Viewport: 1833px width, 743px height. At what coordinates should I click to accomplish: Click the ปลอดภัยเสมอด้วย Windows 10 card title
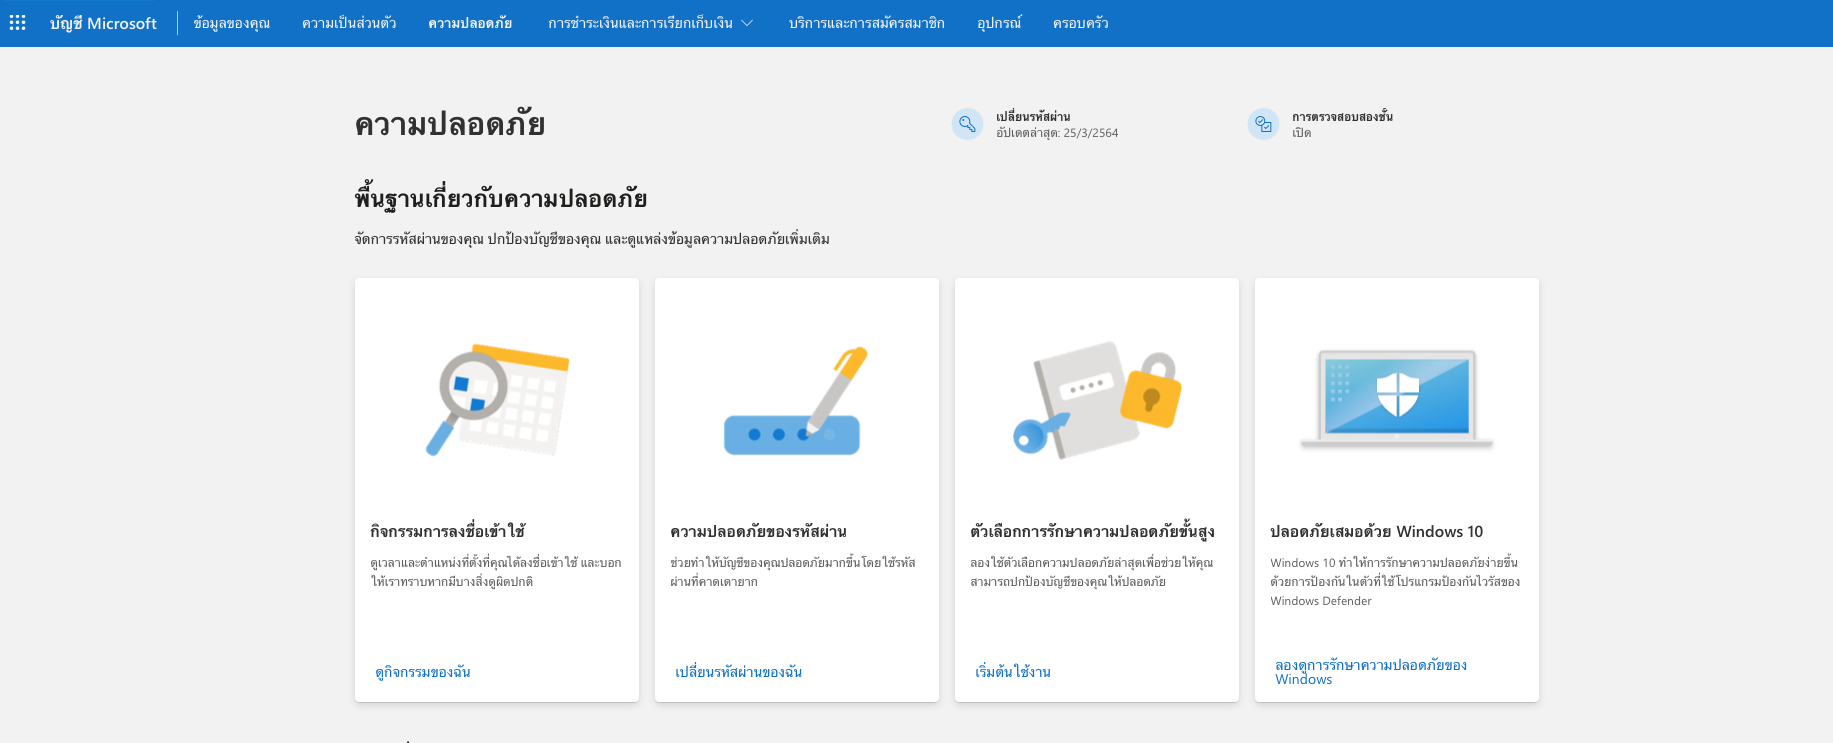1377,531
